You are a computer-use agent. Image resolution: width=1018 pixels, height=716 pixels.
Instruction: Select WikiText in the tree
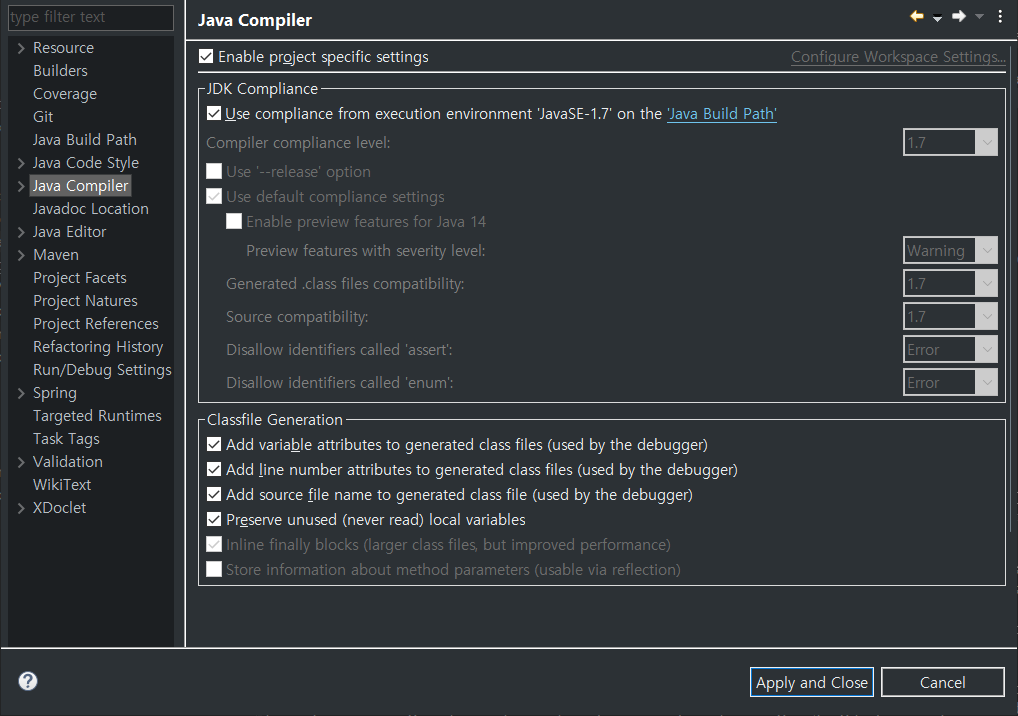tap(62, 484)
